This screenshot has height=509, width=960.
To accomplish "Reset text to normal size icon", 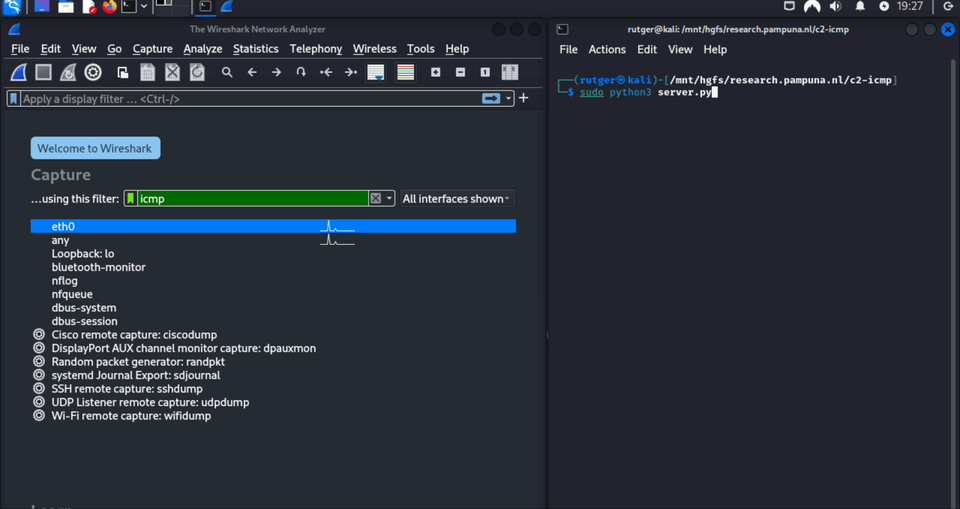I will pyautogui.click(x=485, y=72).
